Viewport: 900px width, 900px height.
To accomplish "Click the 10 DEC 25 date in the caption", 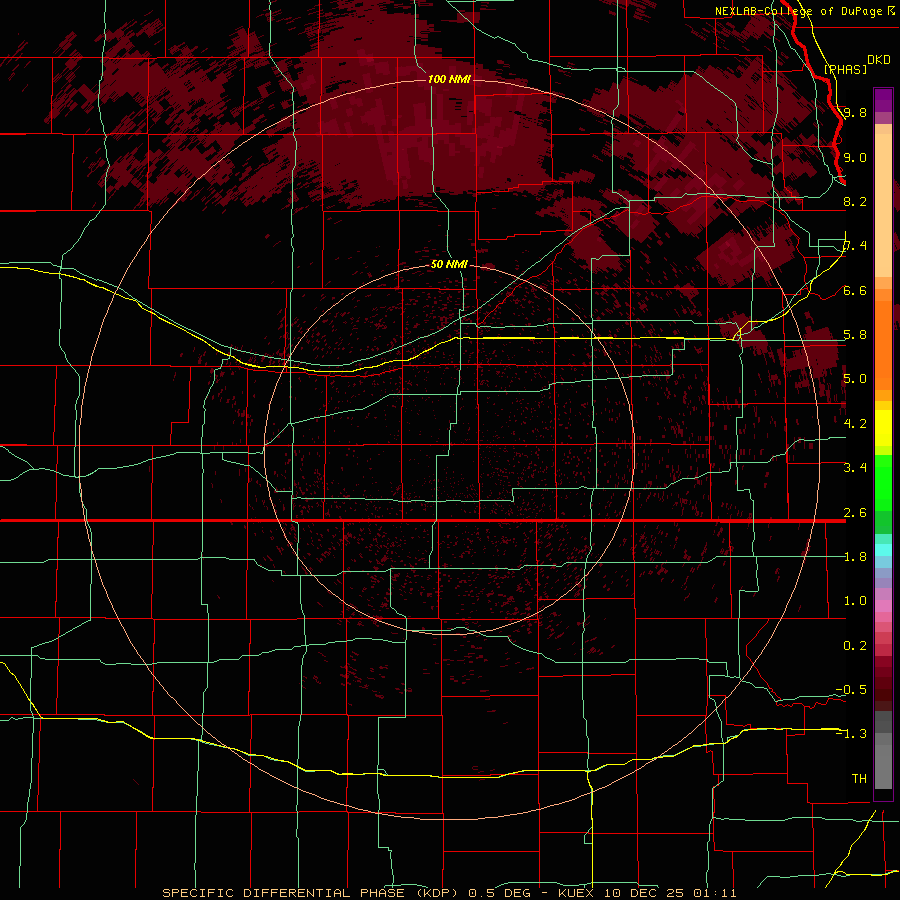I will tap(645, 893).
